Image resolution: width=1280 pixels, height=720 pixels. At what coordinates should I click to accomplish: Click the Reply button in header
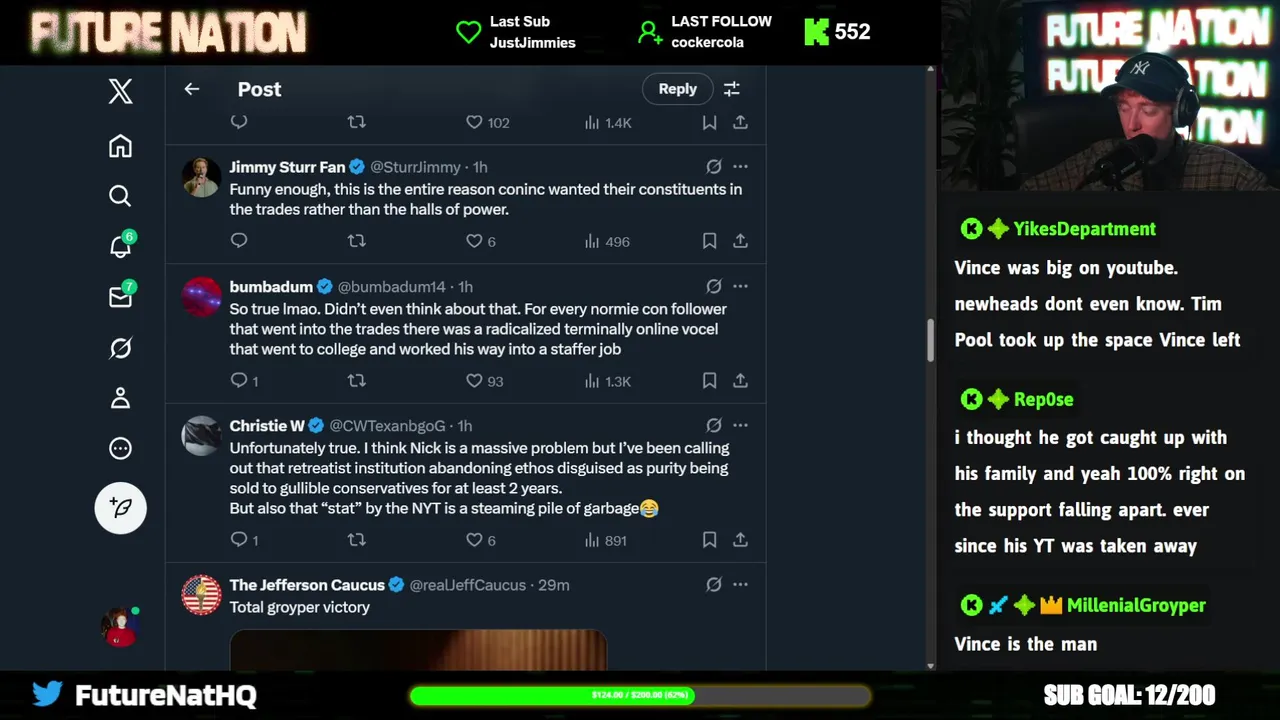(677, 89)
